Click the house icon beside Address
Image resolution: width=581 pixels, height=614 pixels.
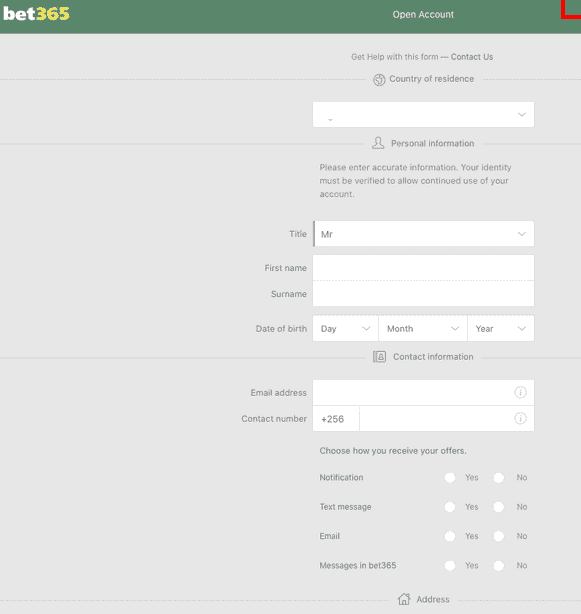[404, 599]
